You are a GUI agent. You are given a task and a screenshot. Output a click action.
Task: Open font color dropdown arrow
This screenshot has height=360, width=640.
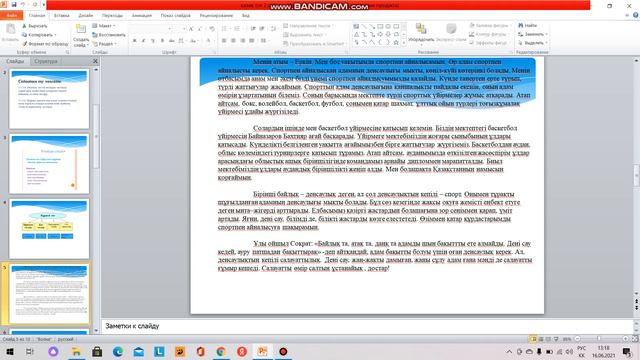213,41
